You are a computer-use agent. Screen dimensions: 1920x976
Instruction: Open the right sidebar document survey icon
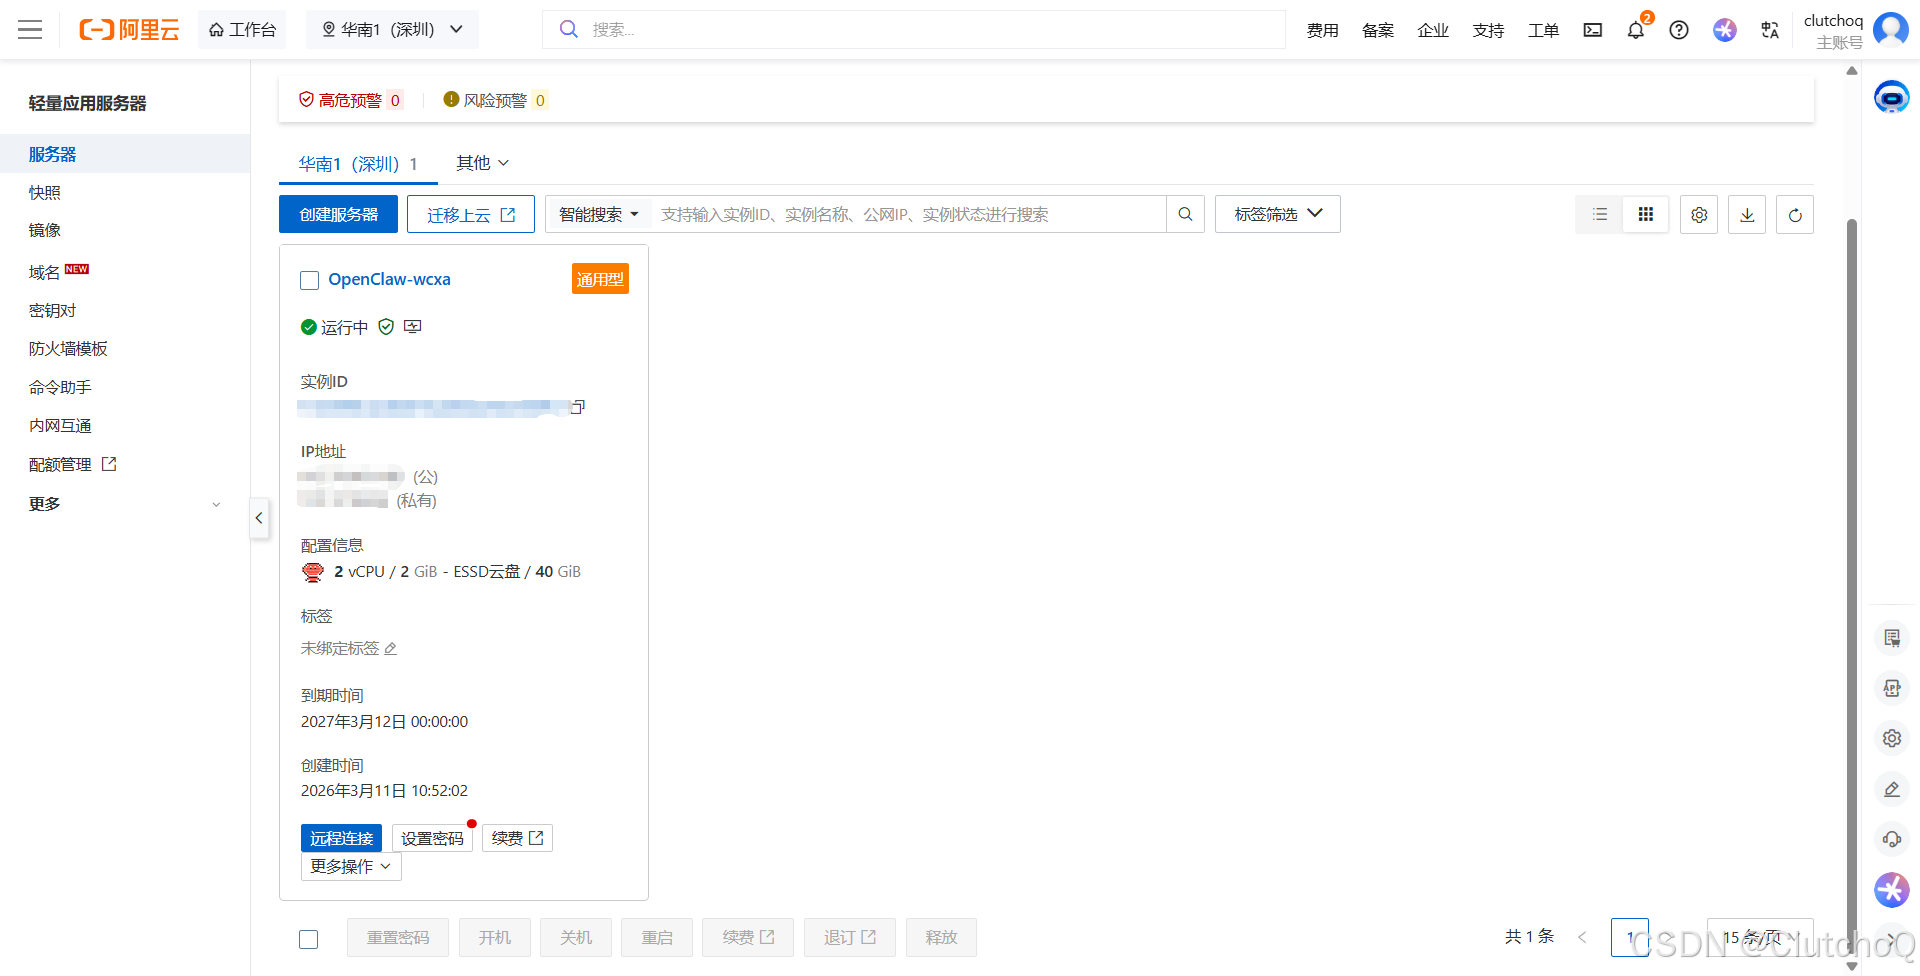(1892, 638)
